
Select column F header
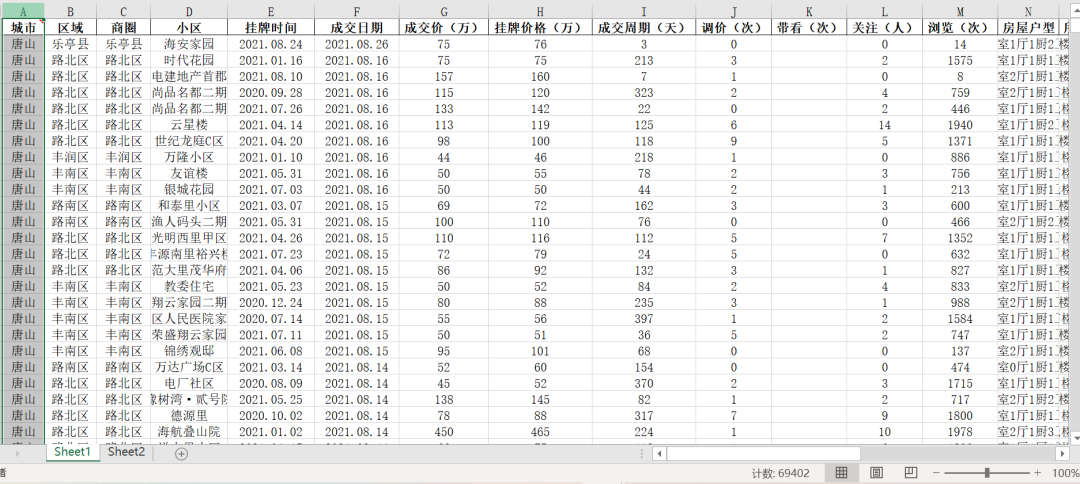356,11
